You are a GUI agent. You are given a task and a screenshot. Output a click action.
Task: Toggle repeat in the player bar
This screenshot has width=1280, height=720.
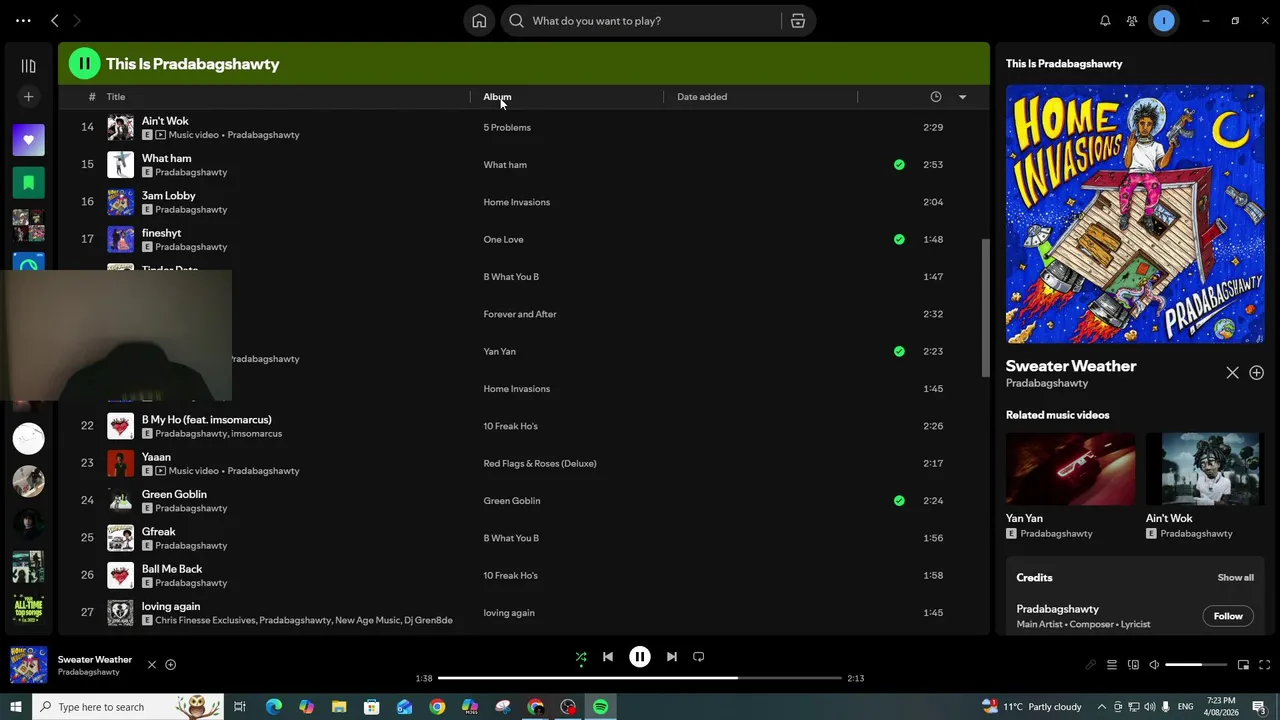(x=699, y=657)
